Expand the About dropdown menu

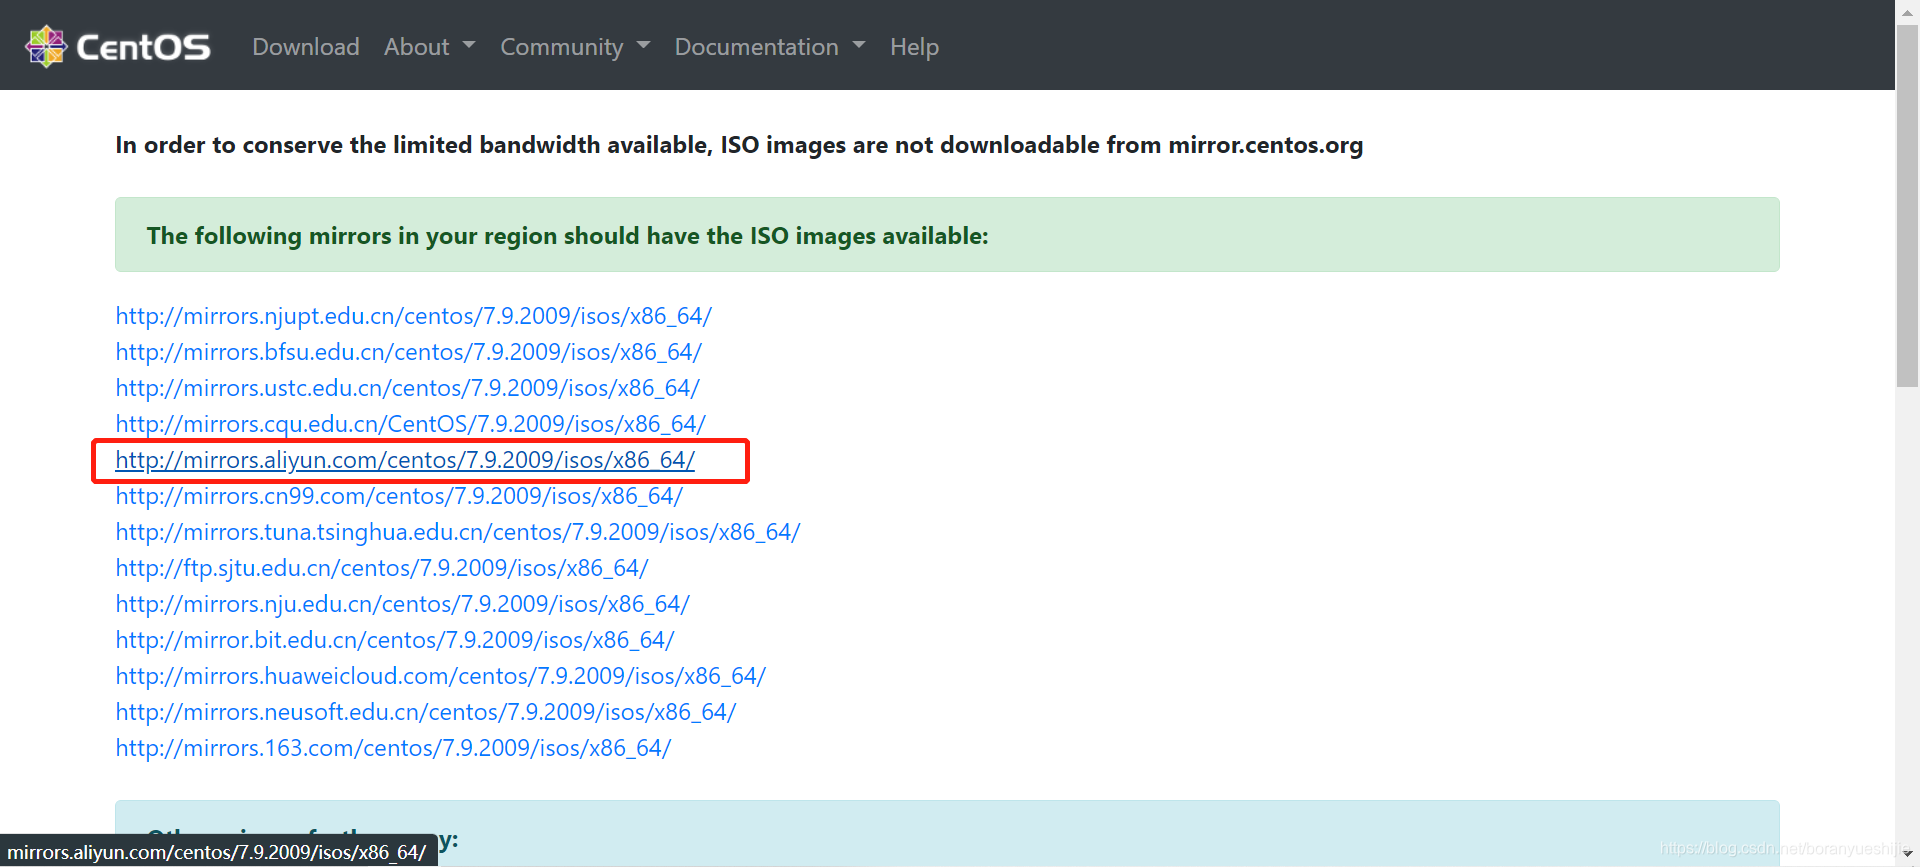pos(430,47)
